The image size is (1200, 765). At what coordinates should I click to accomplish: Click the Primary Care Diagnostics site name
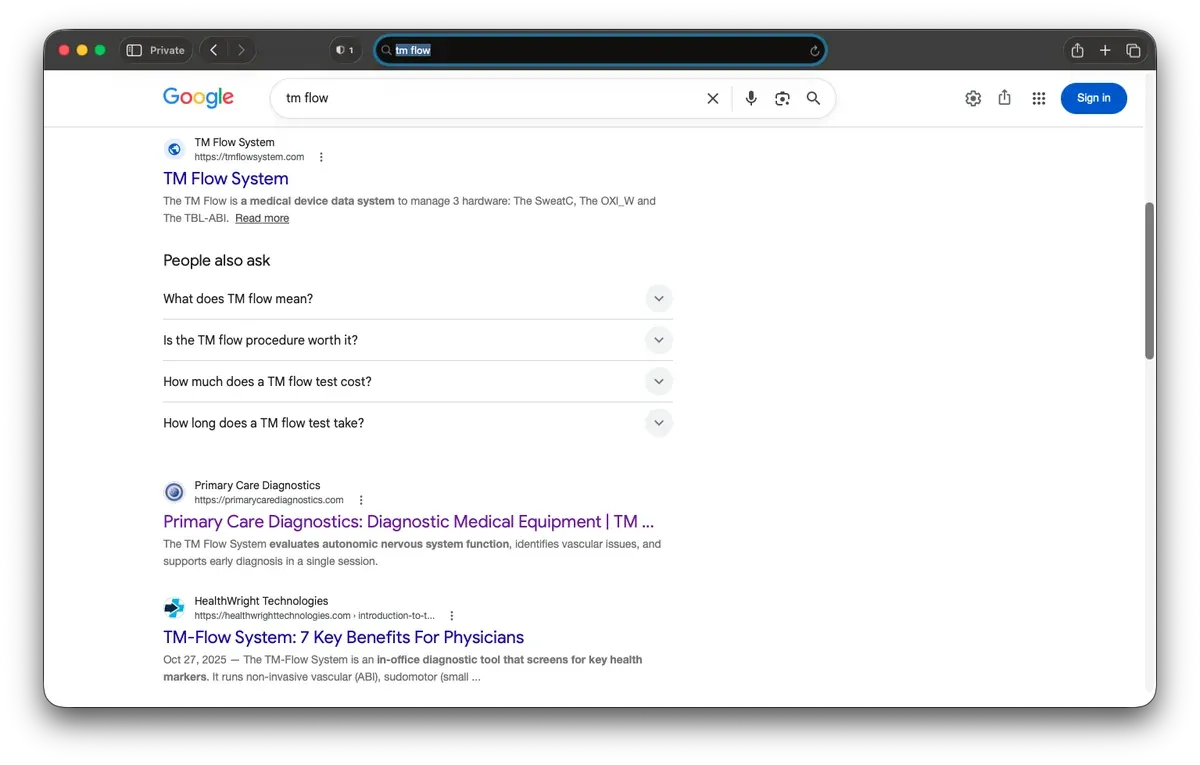point(257,485)
